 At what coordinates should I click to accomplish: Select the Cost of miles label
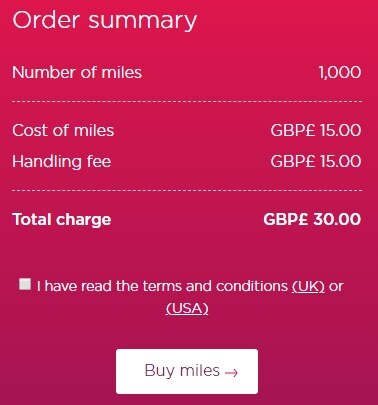click(63, 130)
